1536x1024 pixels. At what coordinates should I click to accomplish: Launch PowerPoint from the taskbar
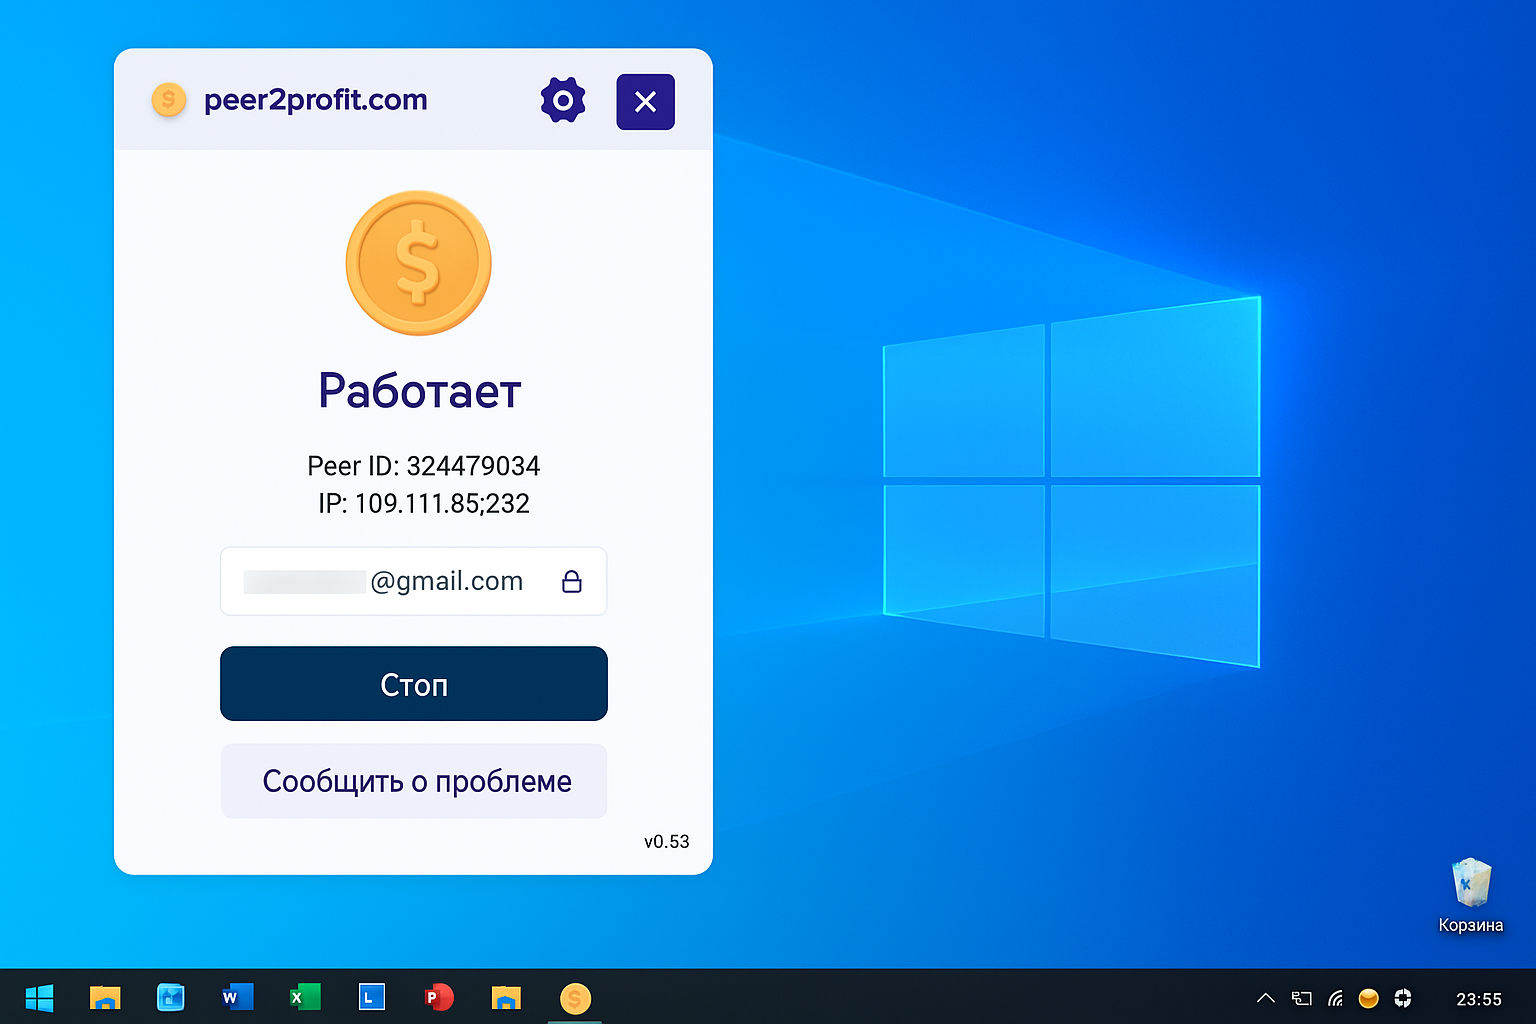coord(439,997)
